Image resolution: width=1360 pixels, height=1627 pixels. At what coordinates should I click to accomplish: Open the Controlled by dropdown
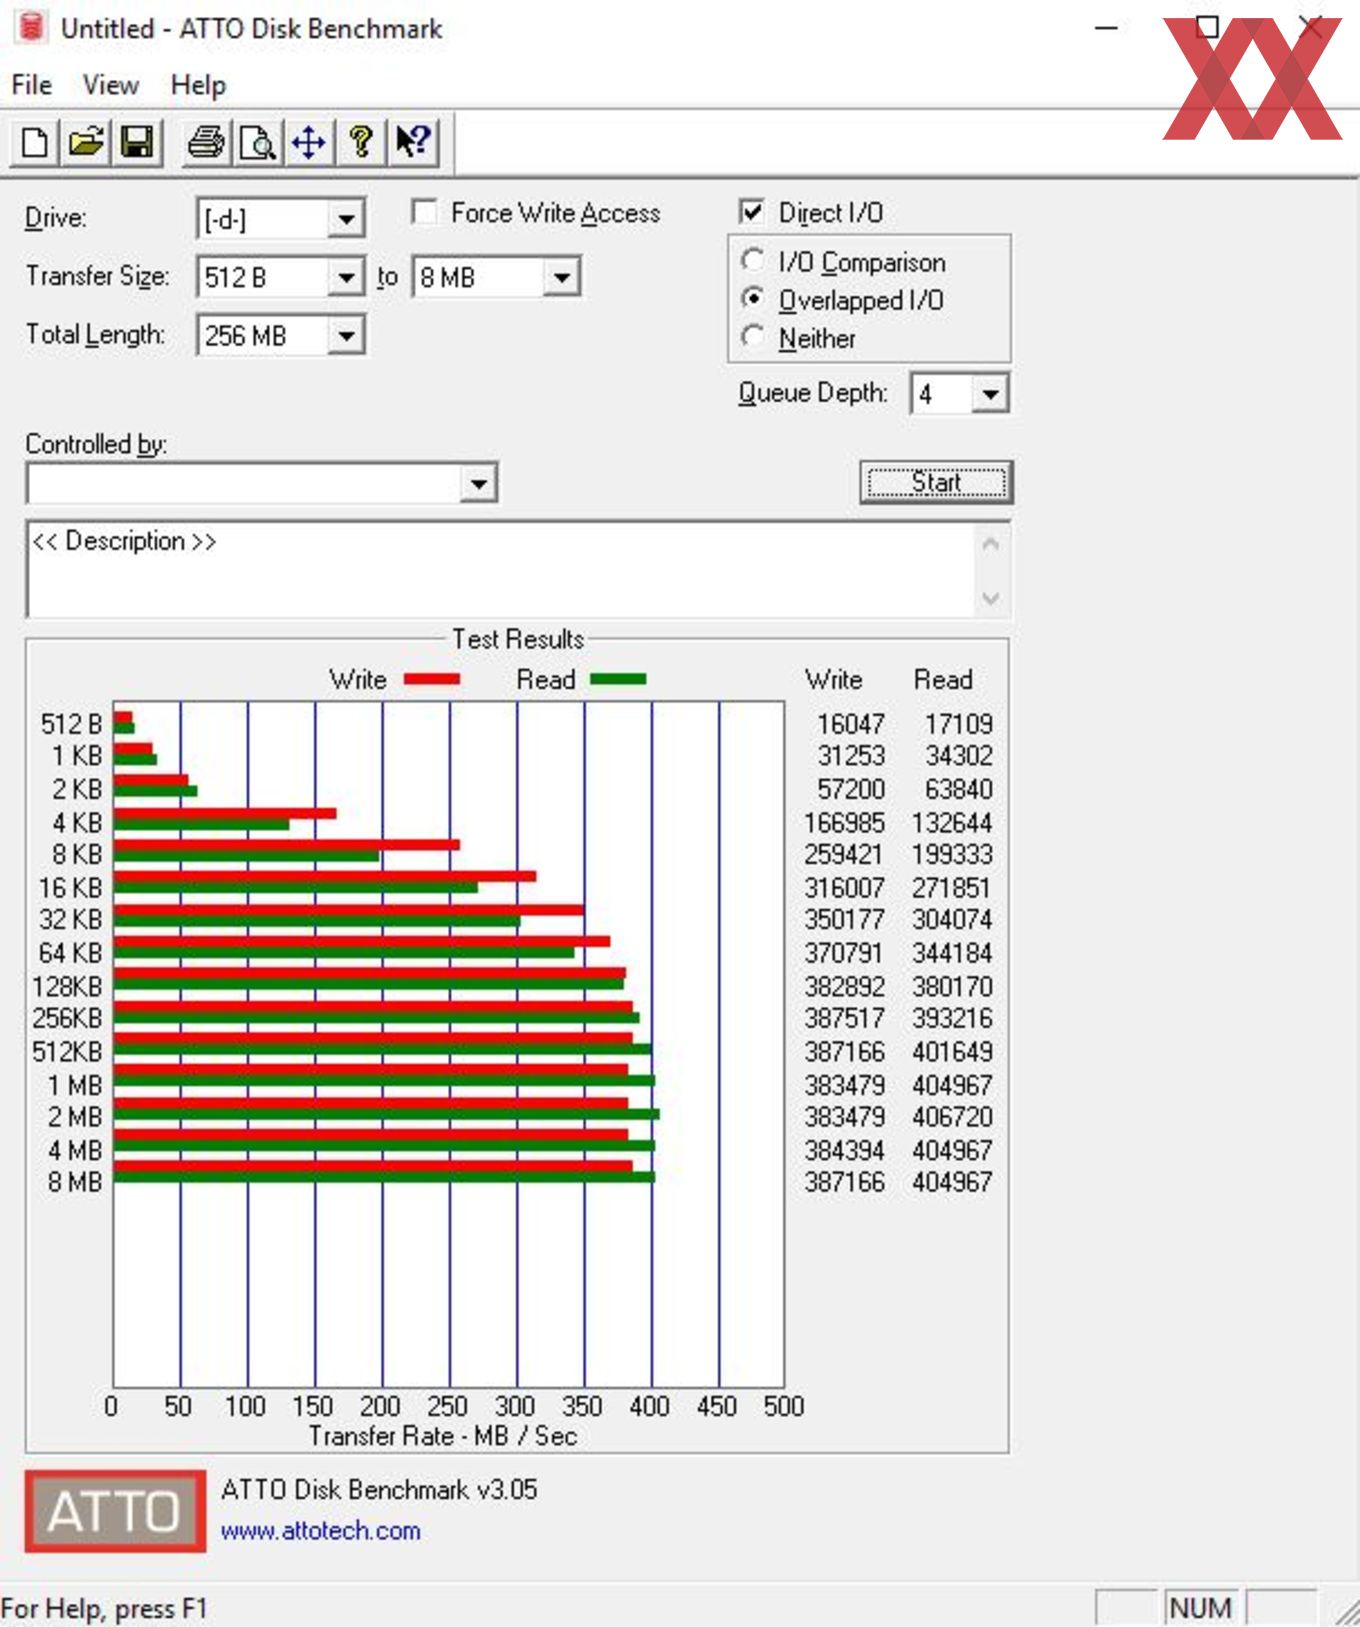tap(478, 484)
